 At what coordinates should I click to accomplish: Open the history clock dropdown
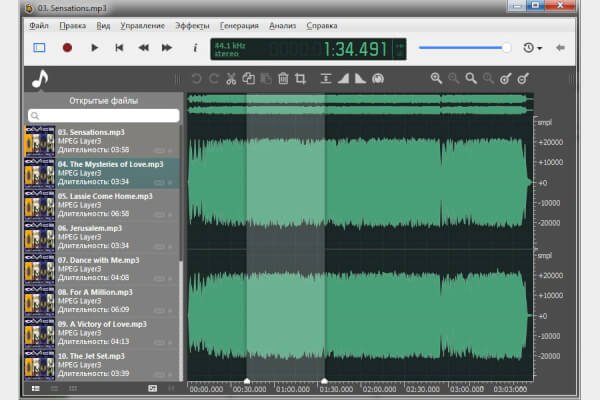click(532, 48)
